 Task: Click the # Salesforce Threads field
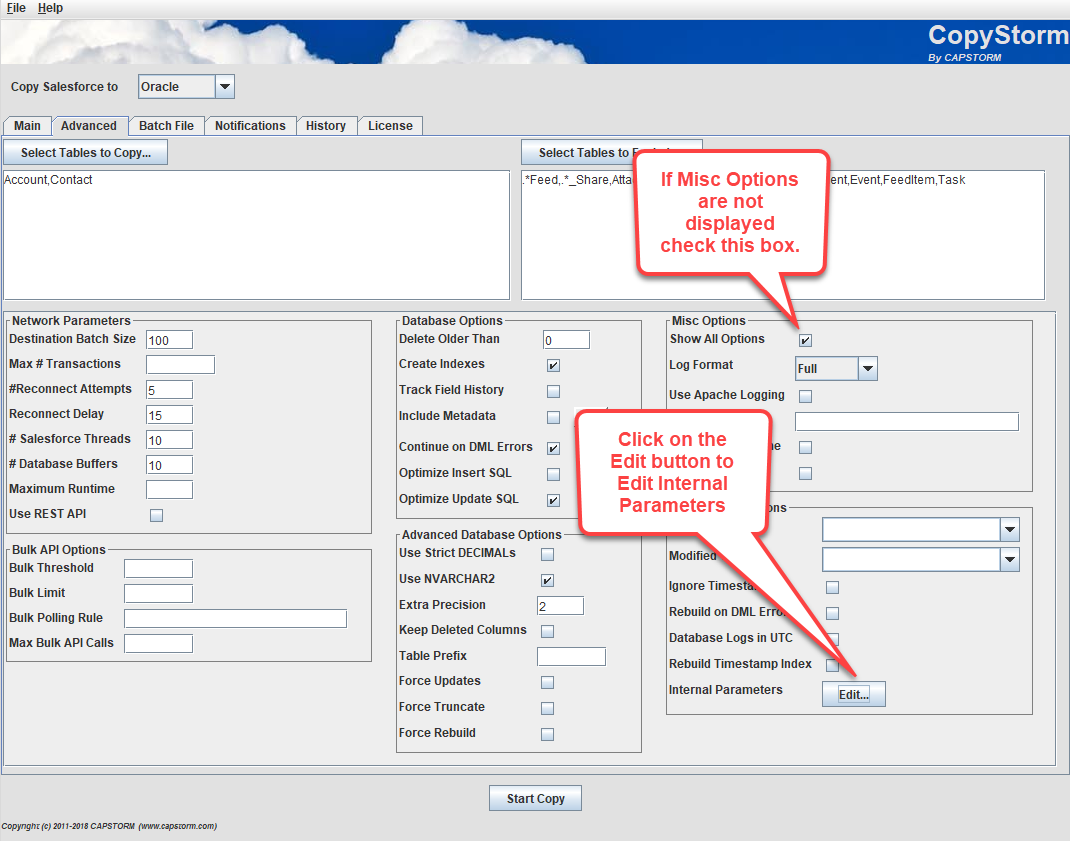169,440
